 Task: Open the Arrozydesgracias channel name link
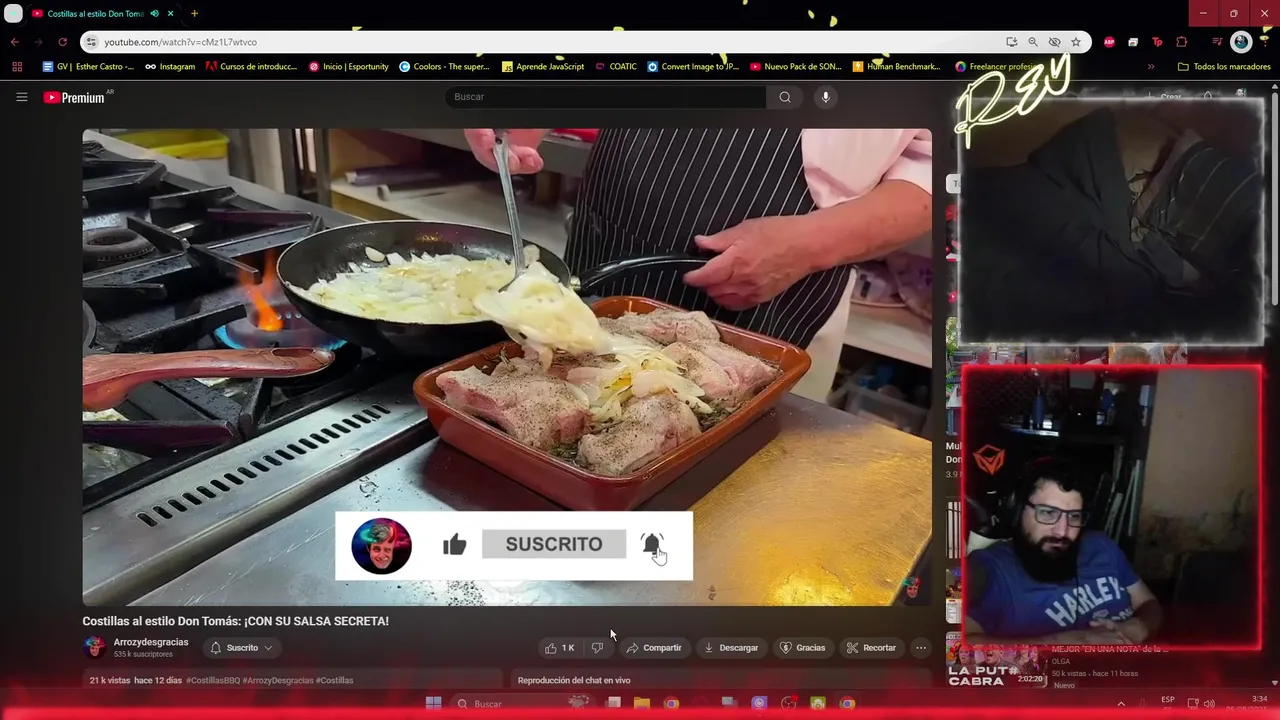pos(151,642)
